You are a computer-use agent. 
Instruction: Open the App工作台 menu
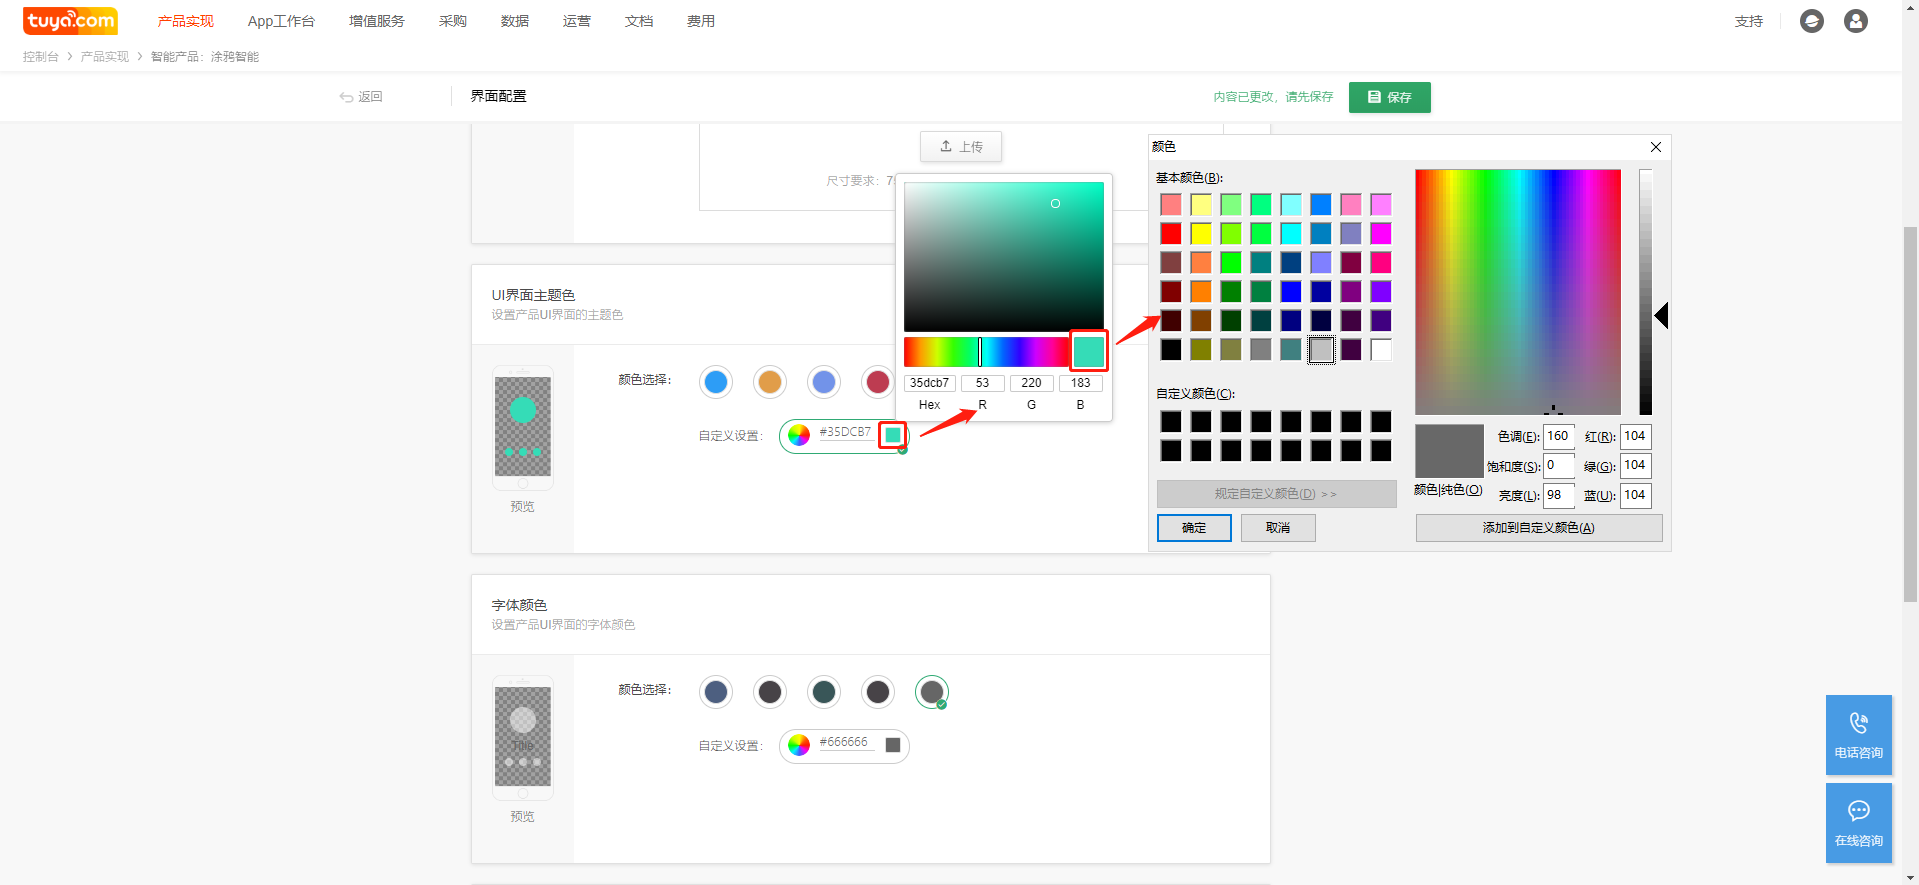point(281,21)
